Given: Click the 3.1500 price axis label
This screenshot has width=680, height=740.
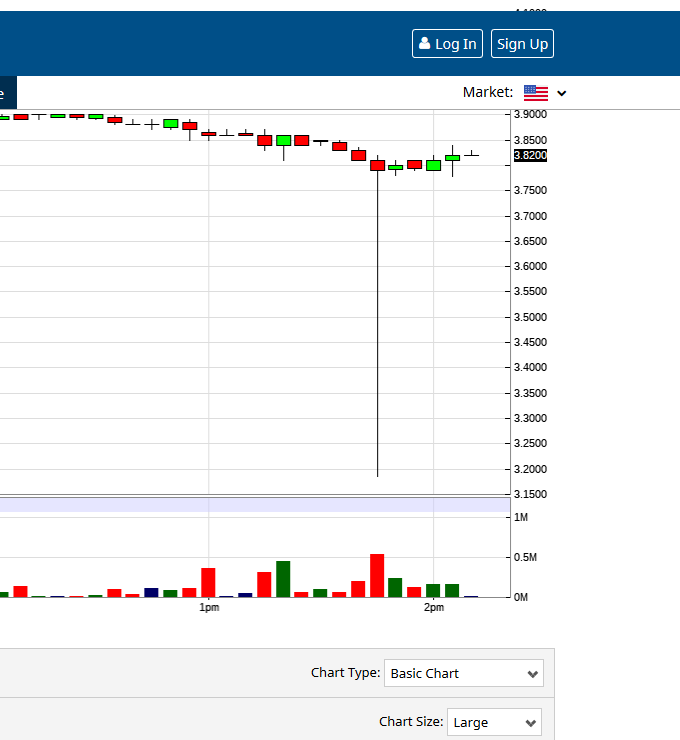Looking at the screenshot, I should (x=530, y=494).
